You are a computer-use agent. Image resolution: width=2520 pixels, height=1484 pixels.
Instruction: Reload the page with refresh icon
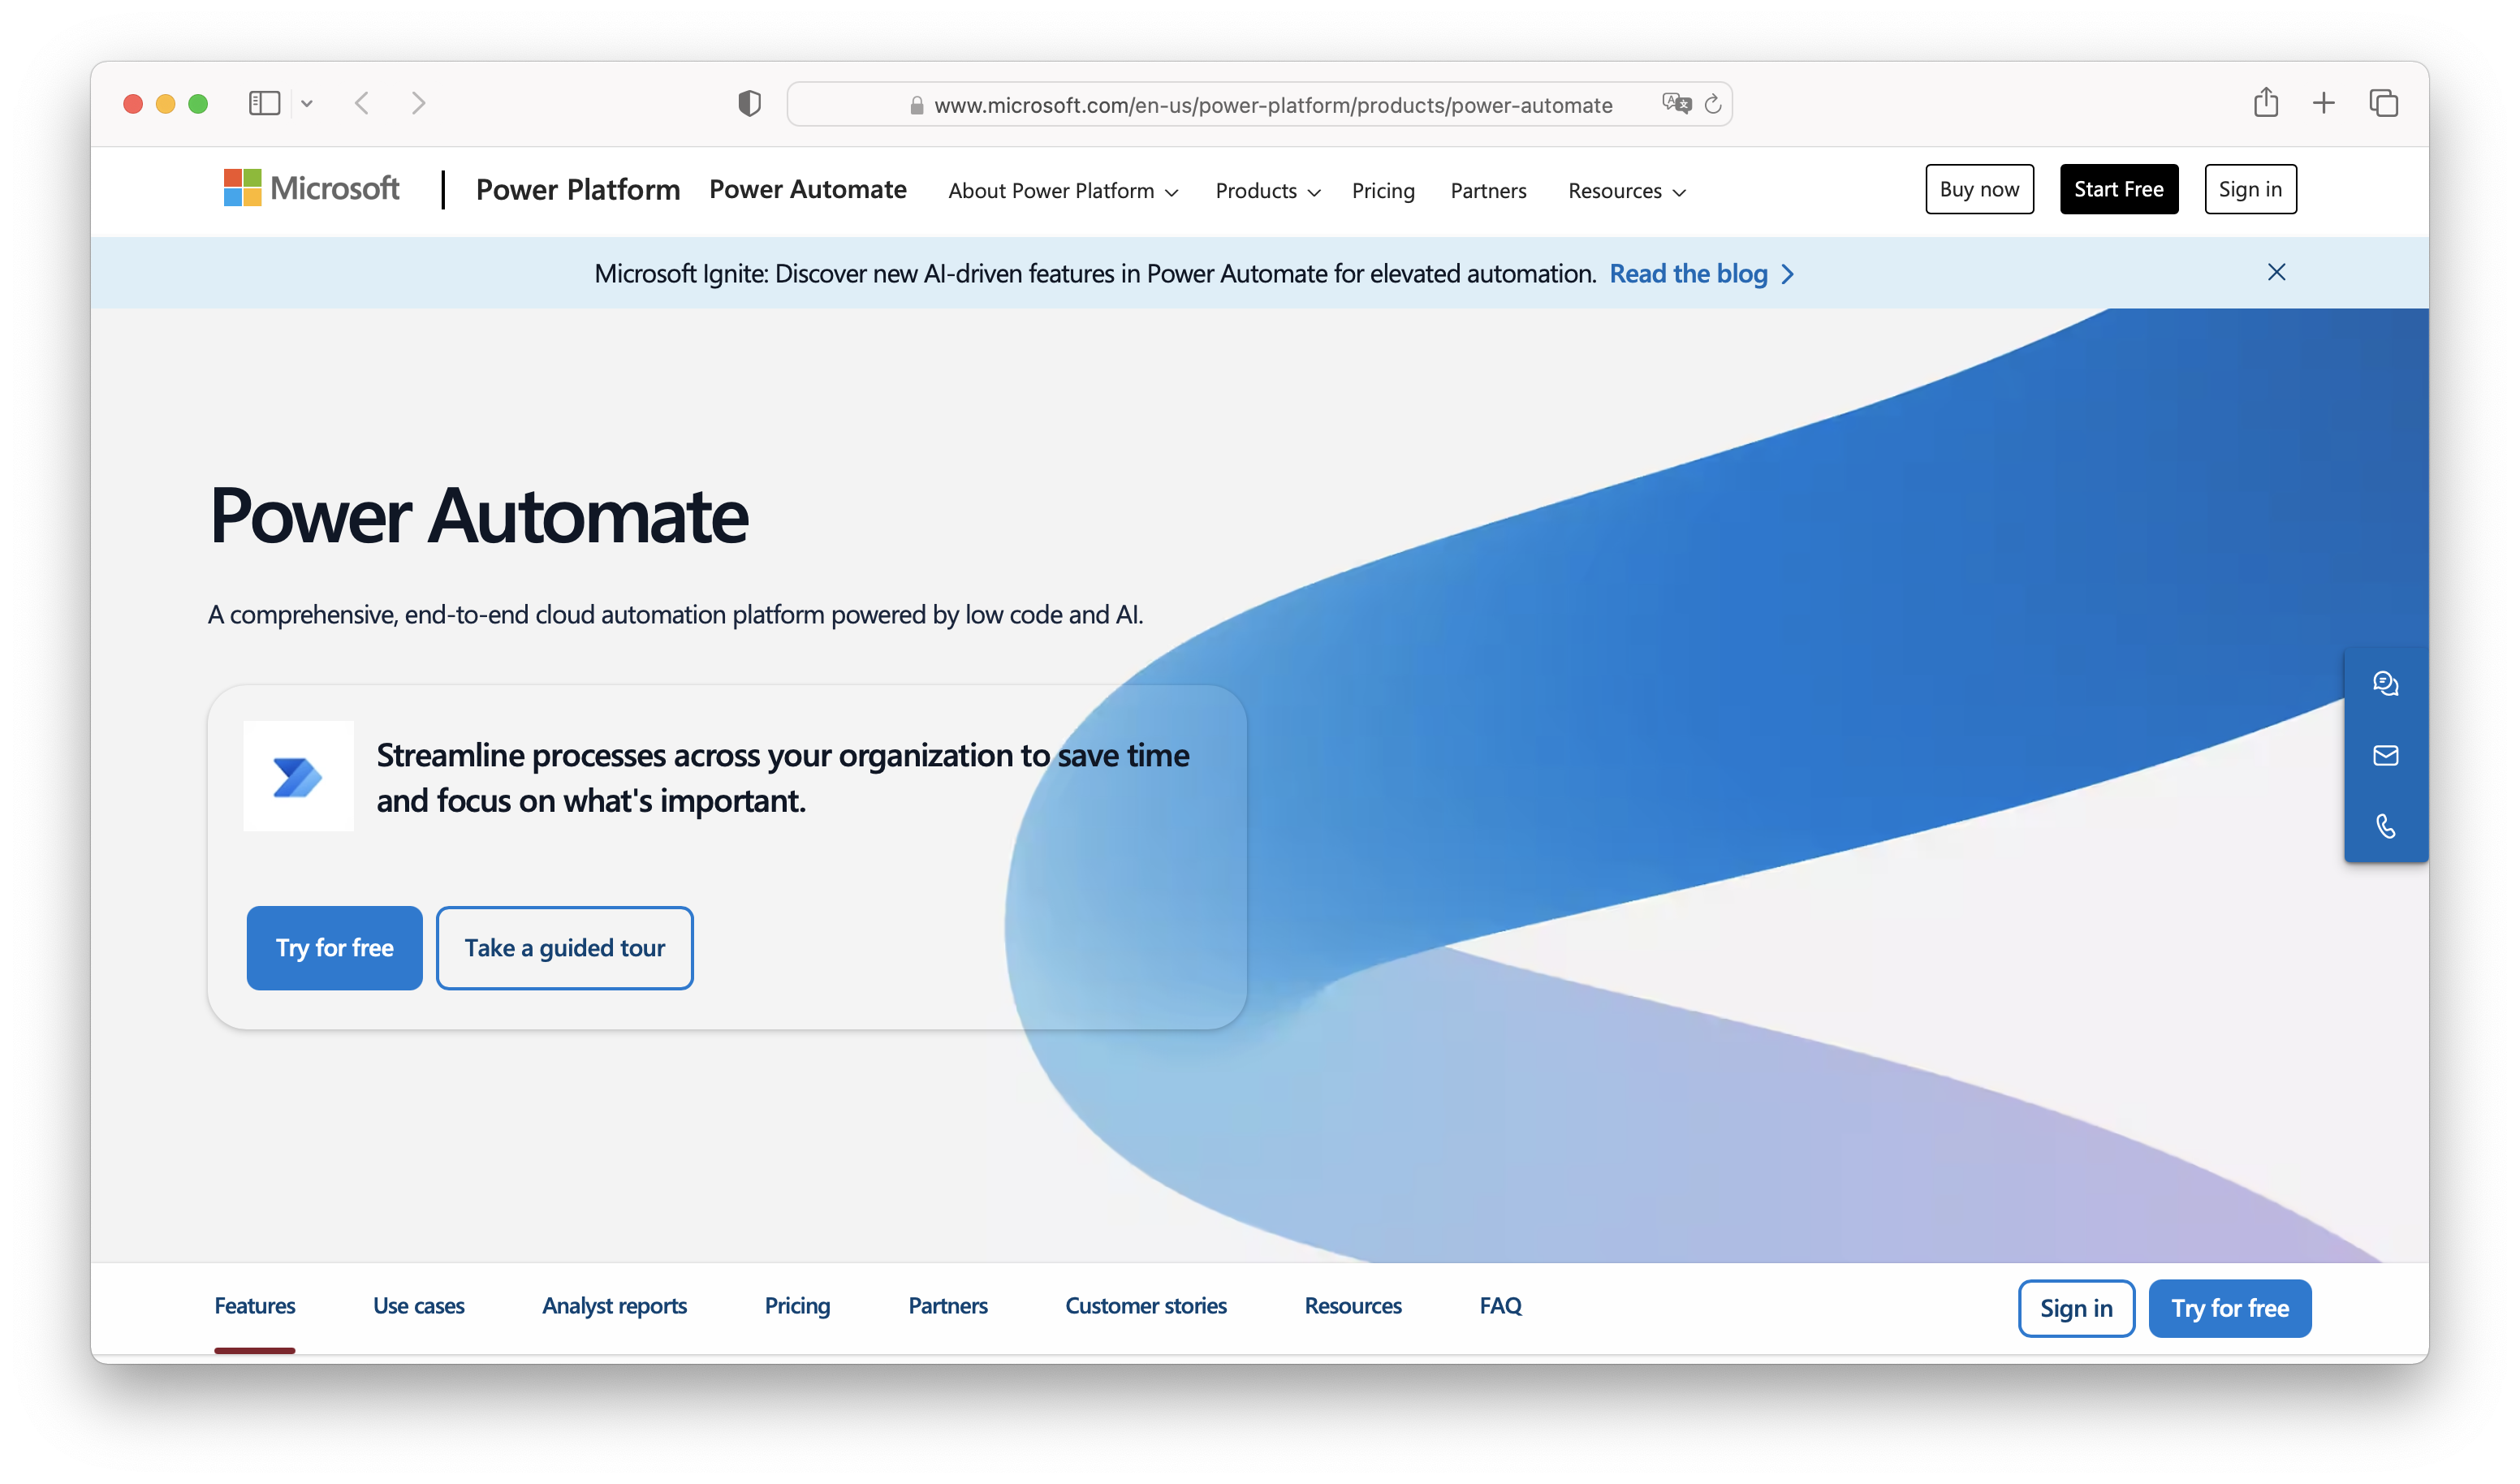(1713, 104)
